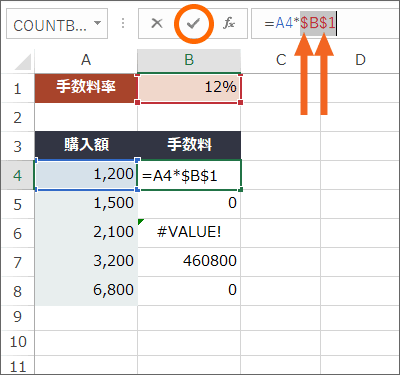The image size is (400, 375).
Task: Select column B header
Action: (x=189, y=60)
